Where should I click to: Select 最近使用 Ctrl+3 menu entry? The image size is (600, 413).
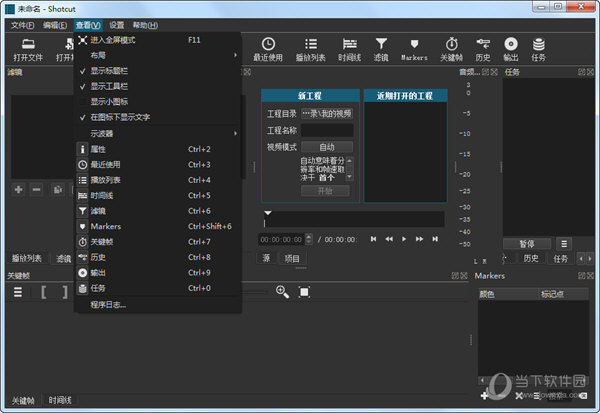click(157, 165)
